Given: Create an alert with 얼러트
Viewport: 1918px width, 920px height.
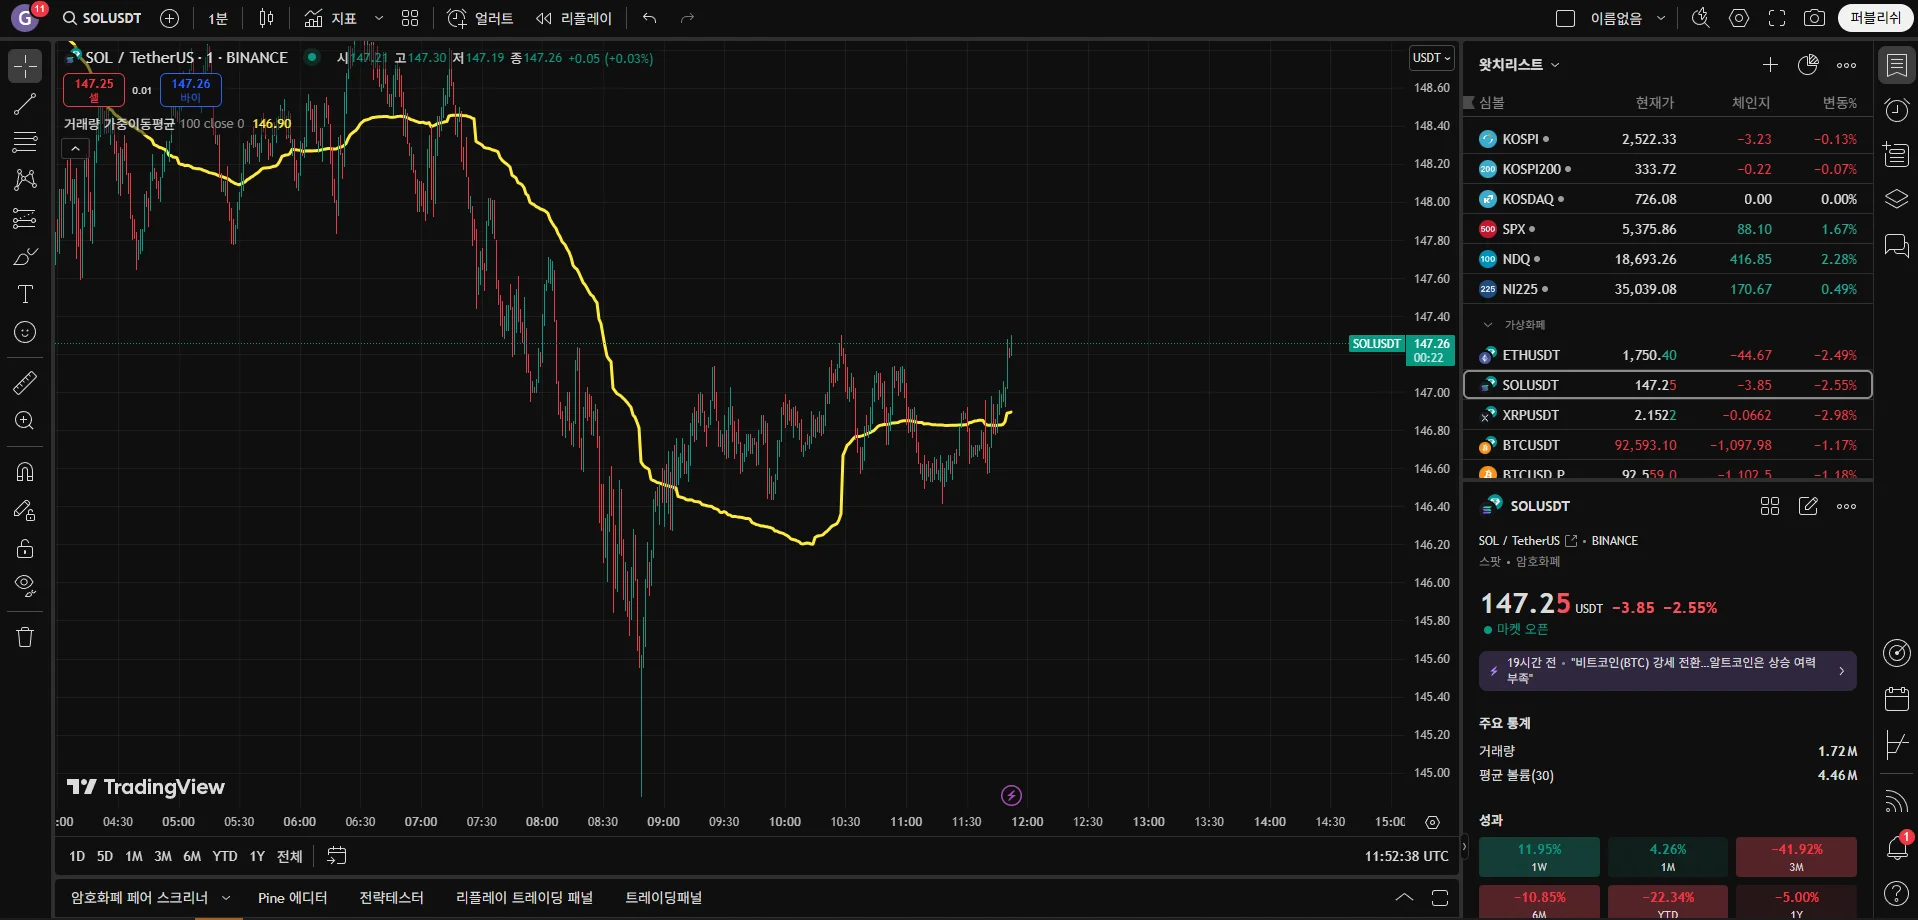Looking at the screenshot, I should coord(480,18).
